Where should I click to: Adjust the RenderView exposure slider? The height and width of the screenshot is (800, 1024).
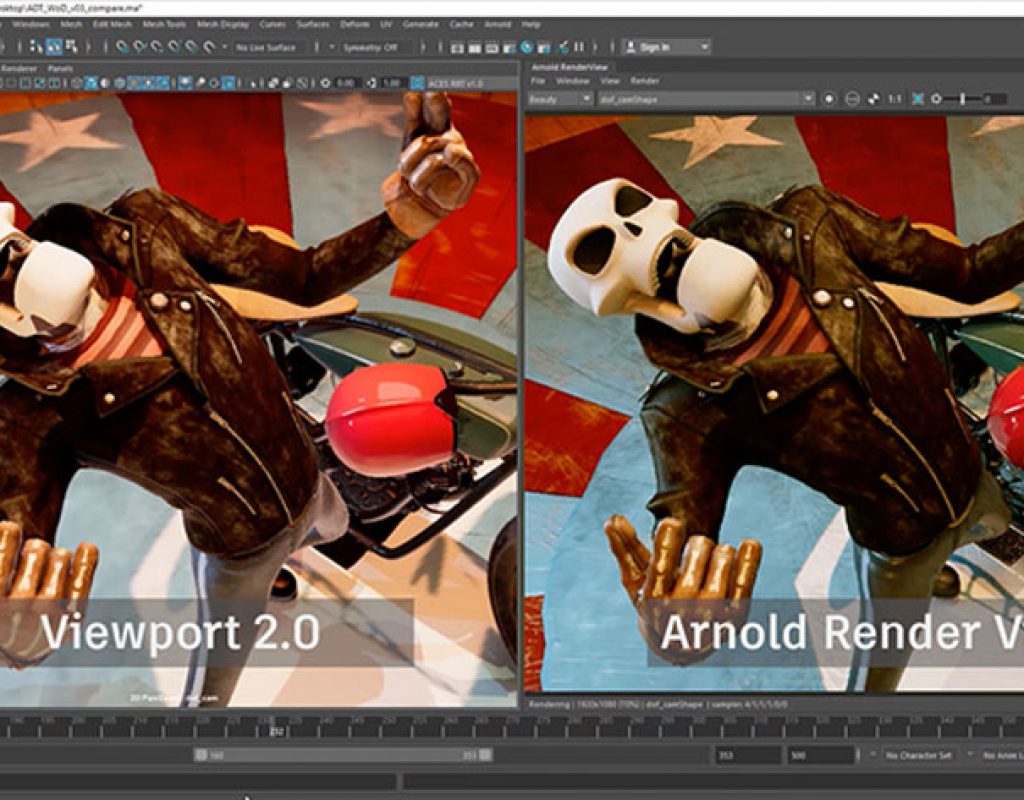(962, 99)
